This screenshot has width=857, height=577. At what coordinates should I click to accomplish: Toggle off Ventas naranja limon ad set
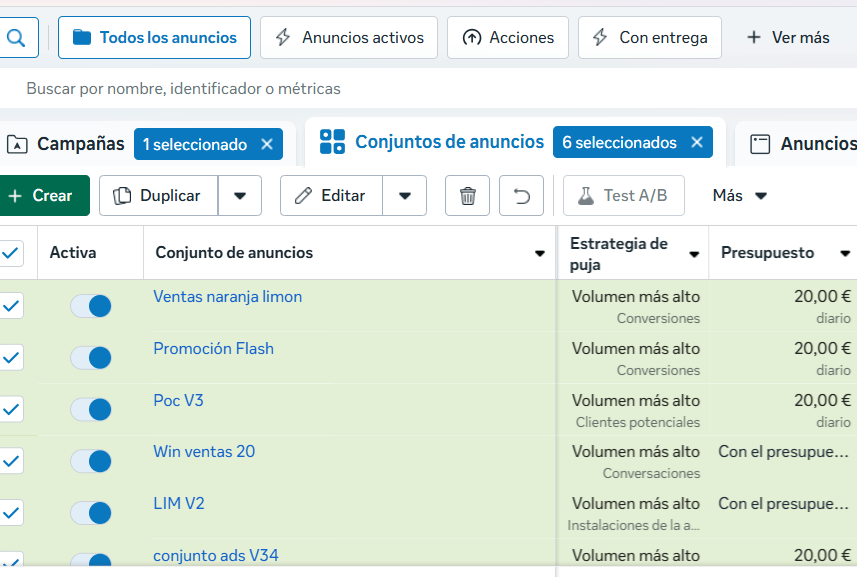(91, 306)
